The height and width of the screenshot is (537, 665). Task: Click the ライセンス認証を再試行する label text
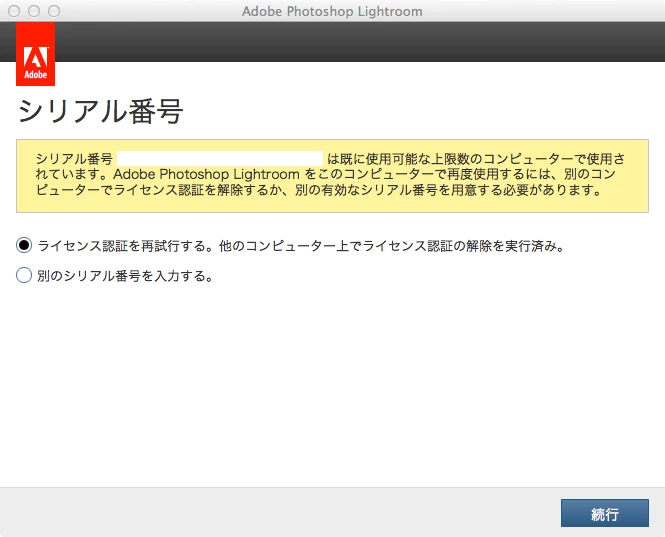tap(302, 246)
